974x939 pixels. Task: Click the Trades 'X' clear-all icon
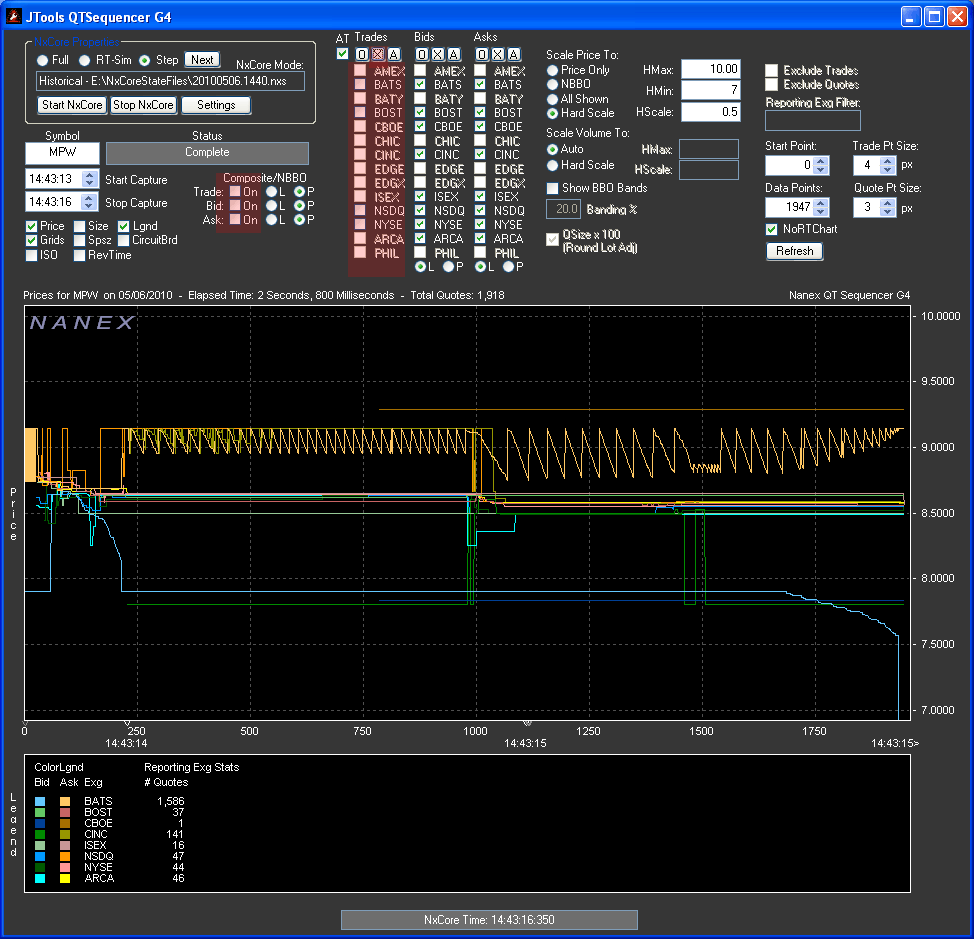[x=377, y=55]
